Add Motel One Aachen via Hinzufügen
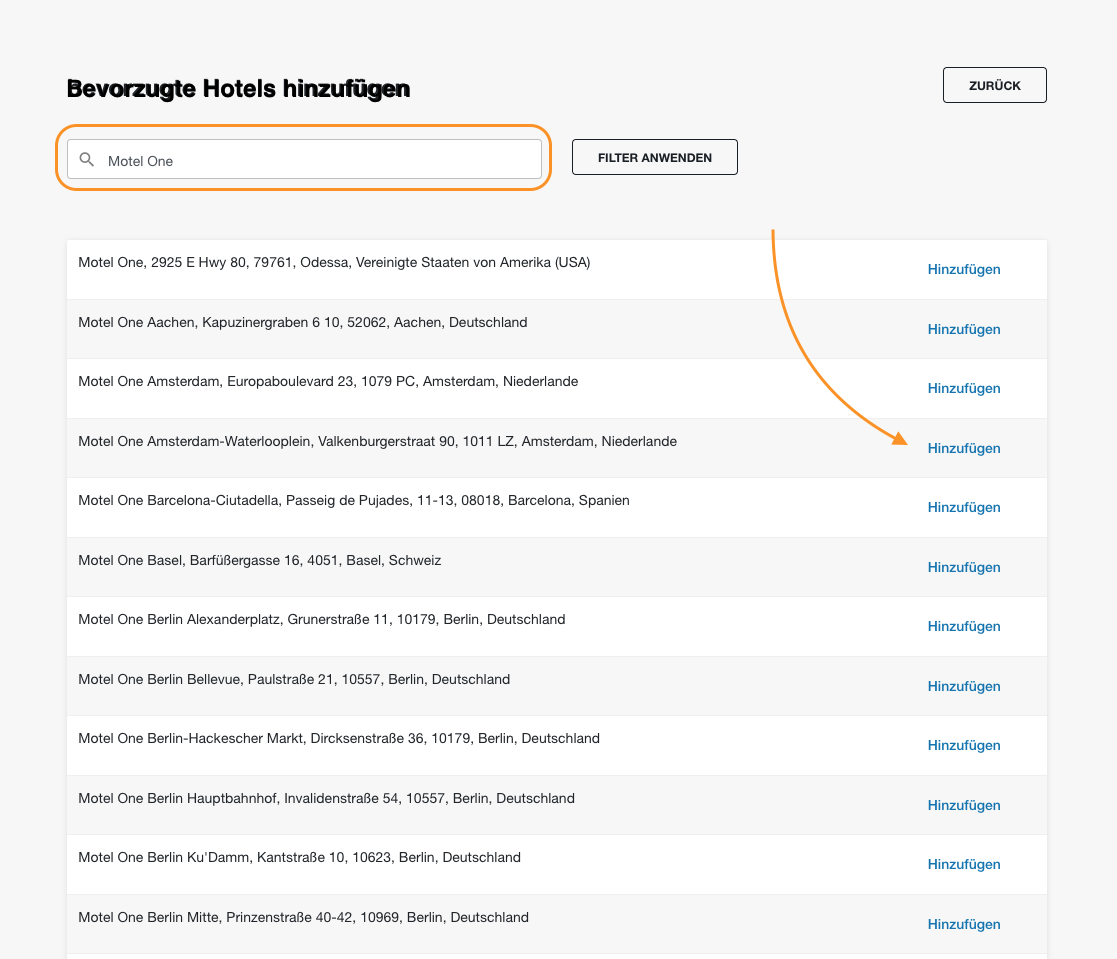1117x959 pixels. pos(964,329)
